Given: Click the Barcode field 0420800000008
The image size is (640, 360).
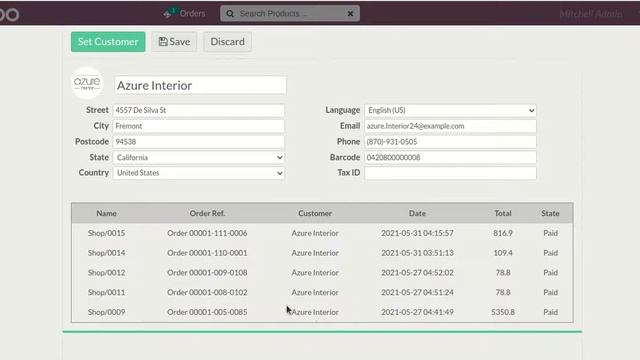Looking at the screenshot, I should point(450,158).
